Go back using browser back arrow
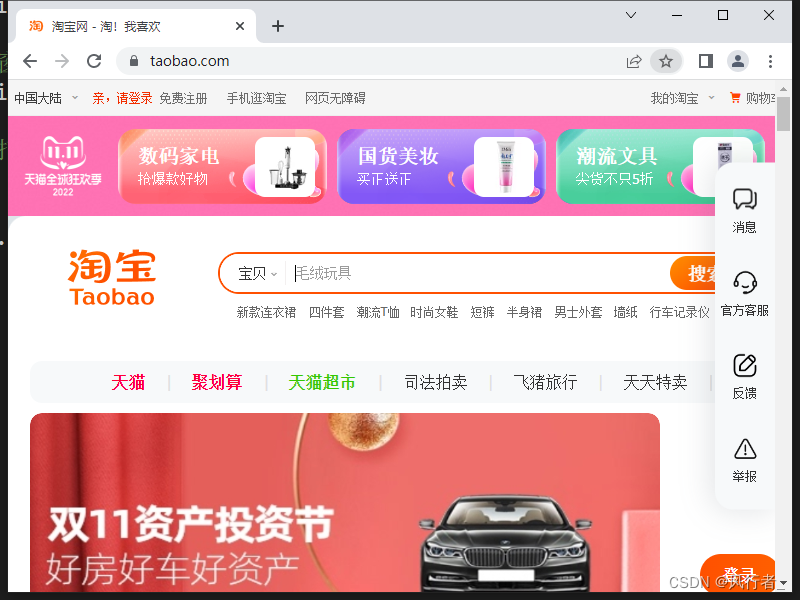Screen dimensions: 800x600 [x=30, y=61]
